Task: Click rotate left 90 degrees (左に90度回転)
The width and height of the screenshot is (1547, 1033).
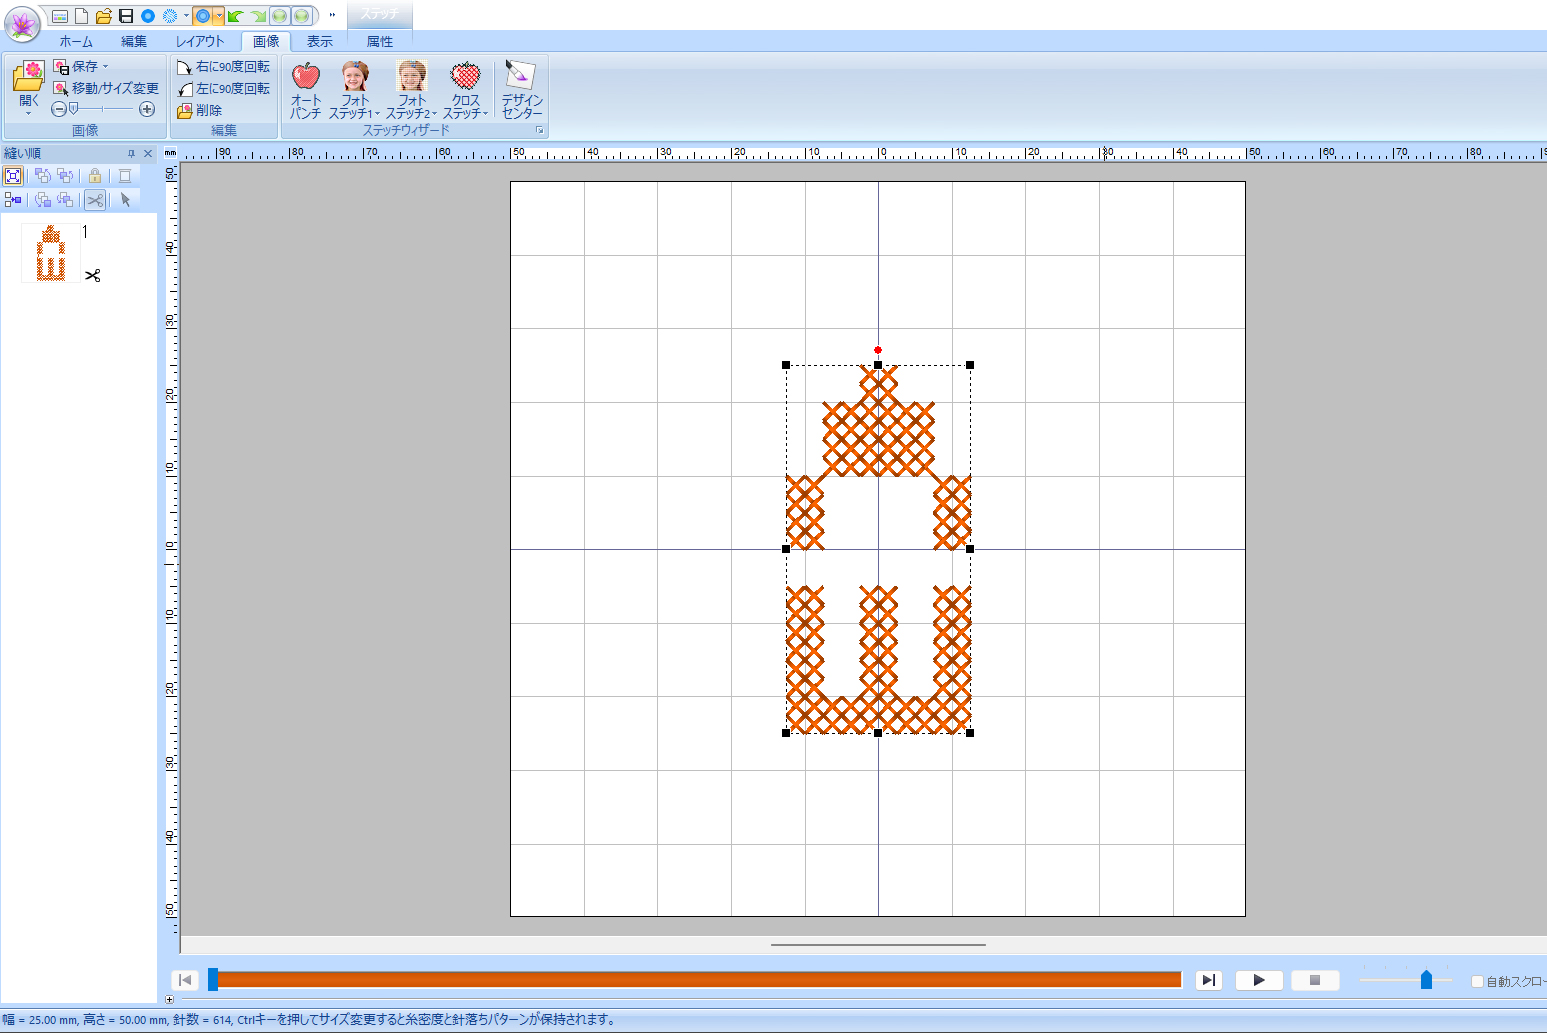Action: click(223, 89)
